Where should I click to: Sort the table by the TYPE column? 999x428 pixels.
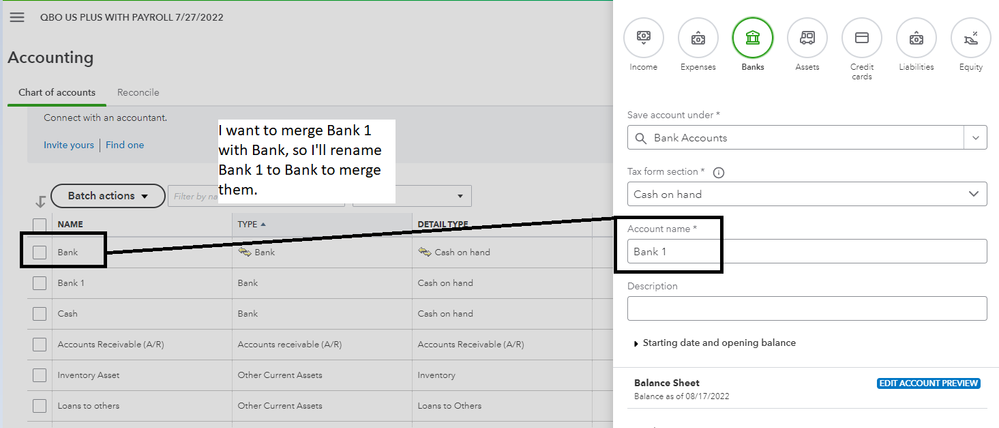coord(252,224)
